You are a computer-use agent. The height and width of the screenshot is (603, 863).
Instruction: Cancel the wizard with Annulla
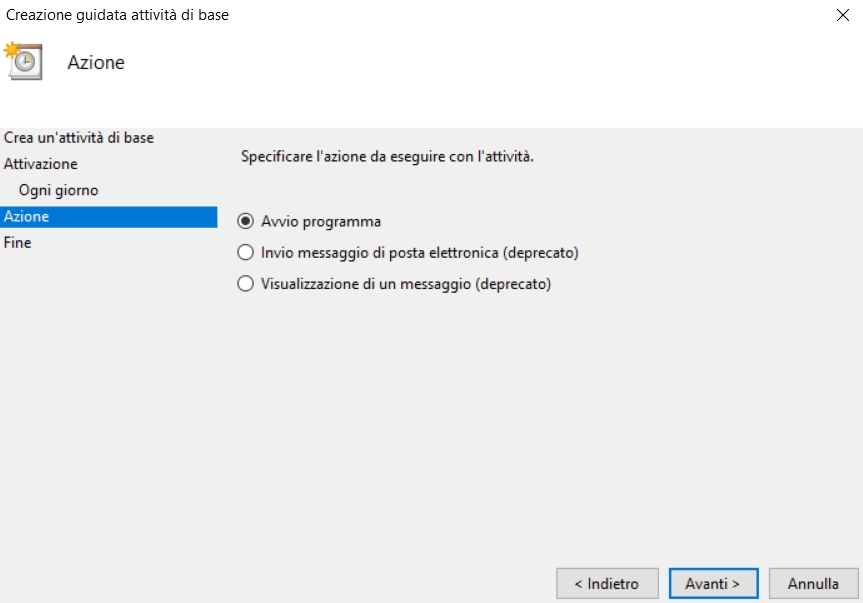pos(813,583)
